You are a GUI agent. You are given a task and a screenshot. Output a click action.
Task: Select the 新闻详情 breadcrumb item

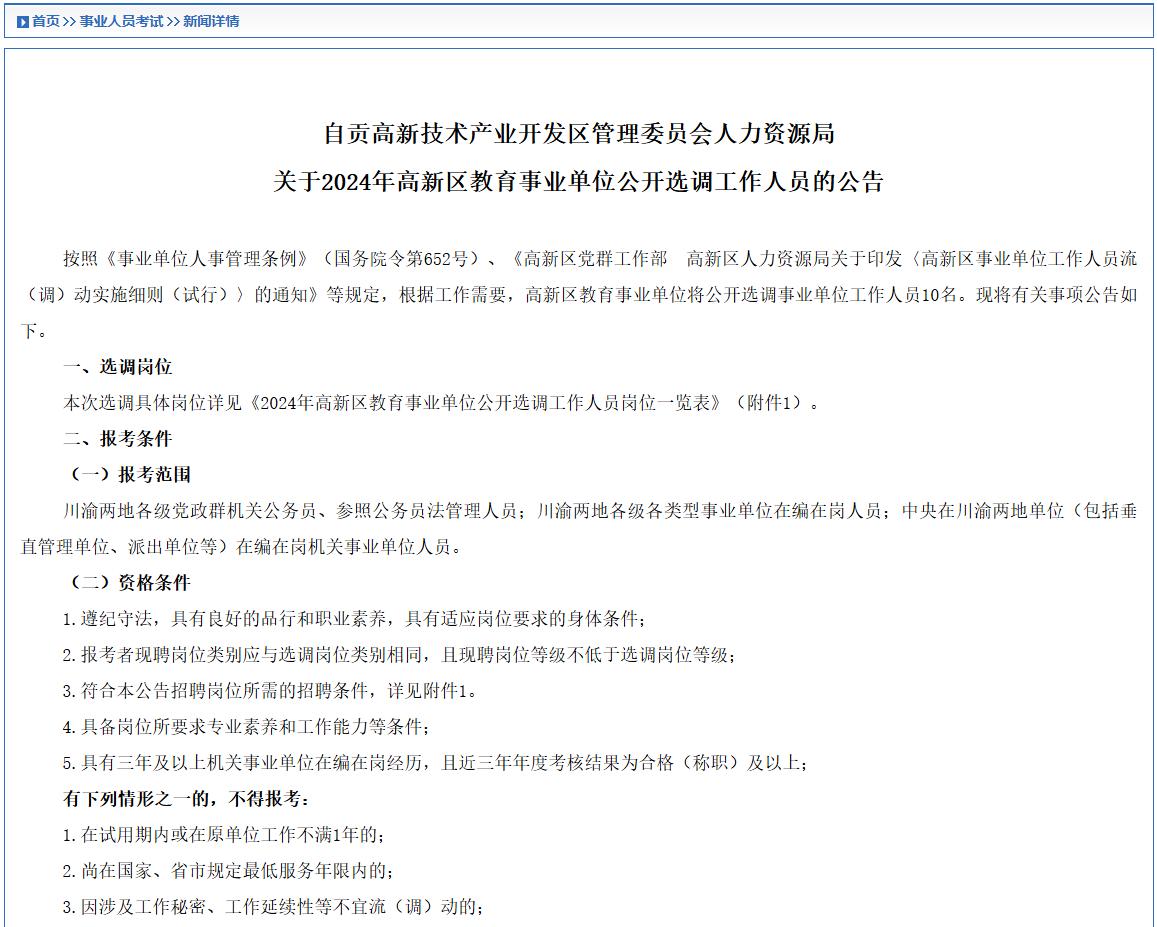pos(211,21)
